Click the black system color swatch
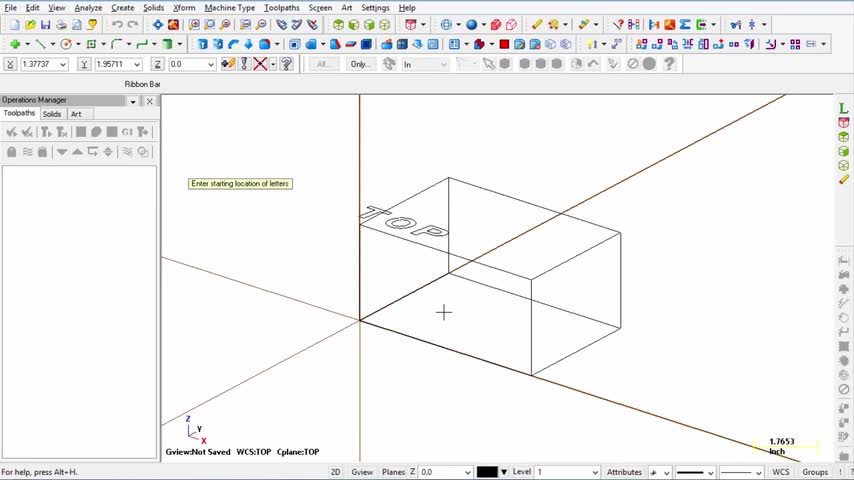The height and width of the screenshot is (480, 854). tap(487, 472)
